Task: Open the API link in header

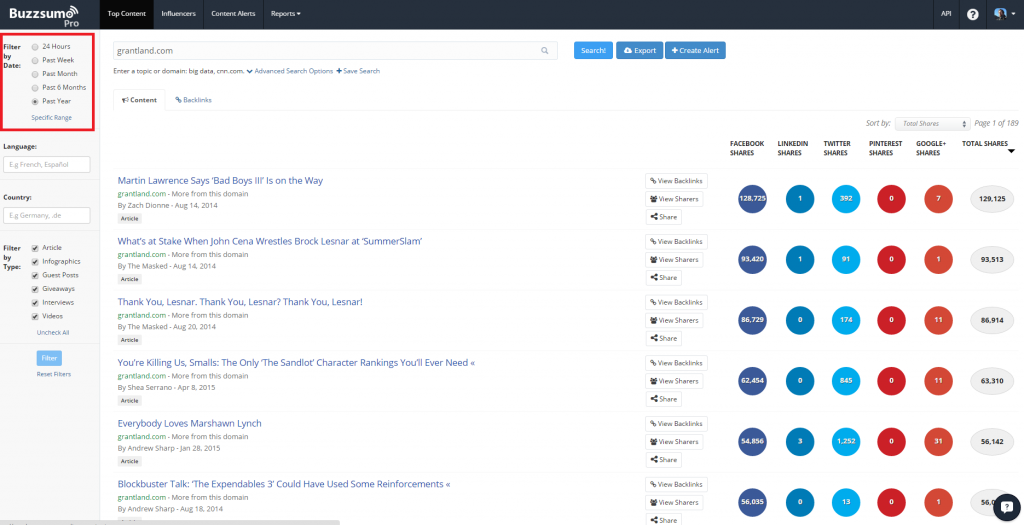Action: [946, 14]
